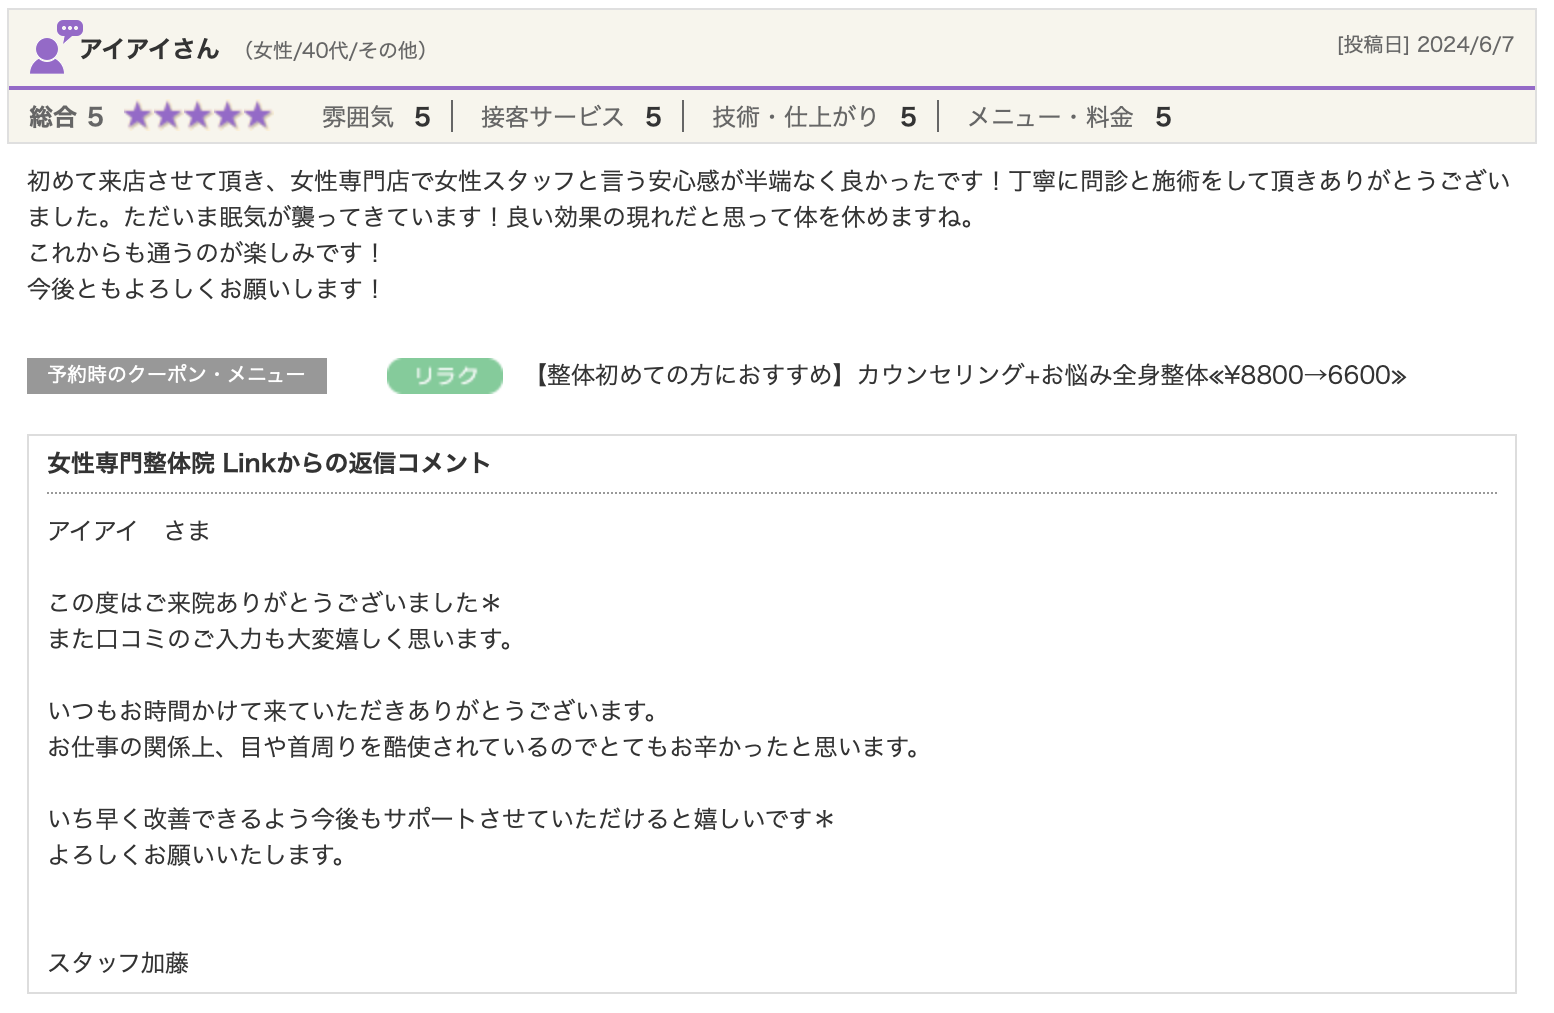Click the first purple rating star

pyautogui.click(x=138, y=117)
